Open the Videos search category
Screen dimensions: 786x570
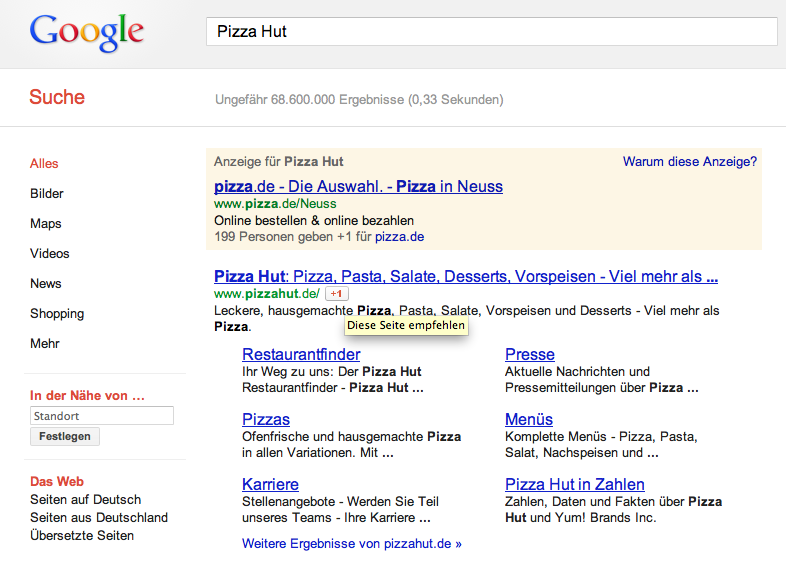50,254
